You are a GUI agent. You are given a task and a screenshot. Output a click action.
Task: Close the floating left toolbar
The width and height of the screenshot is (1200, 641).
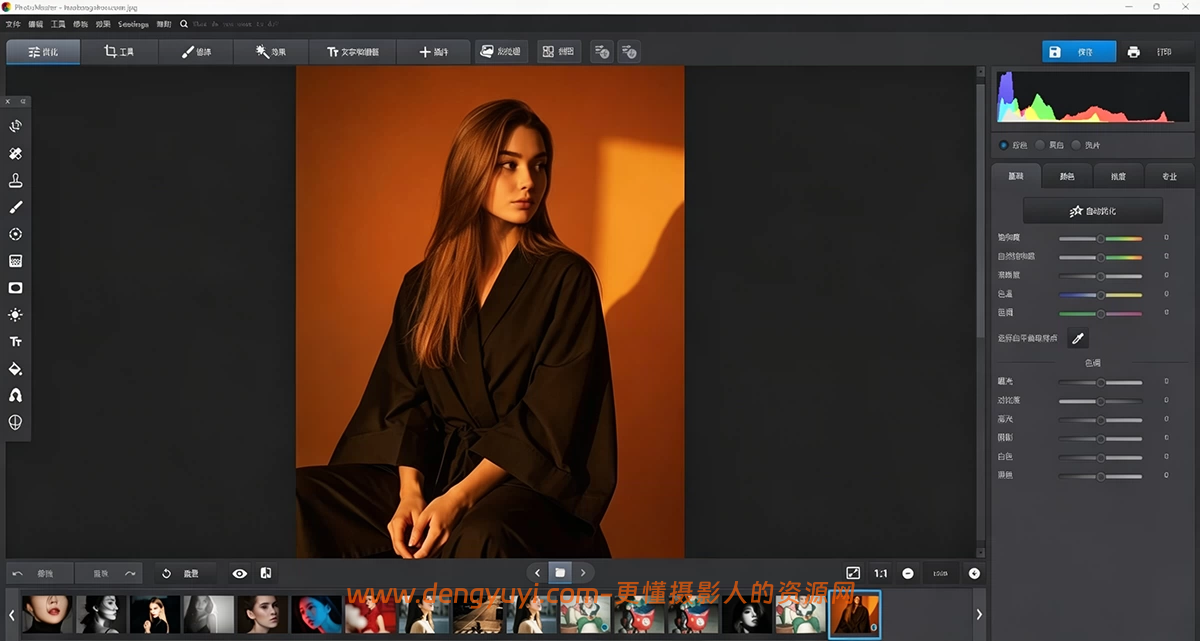point(9,102)
